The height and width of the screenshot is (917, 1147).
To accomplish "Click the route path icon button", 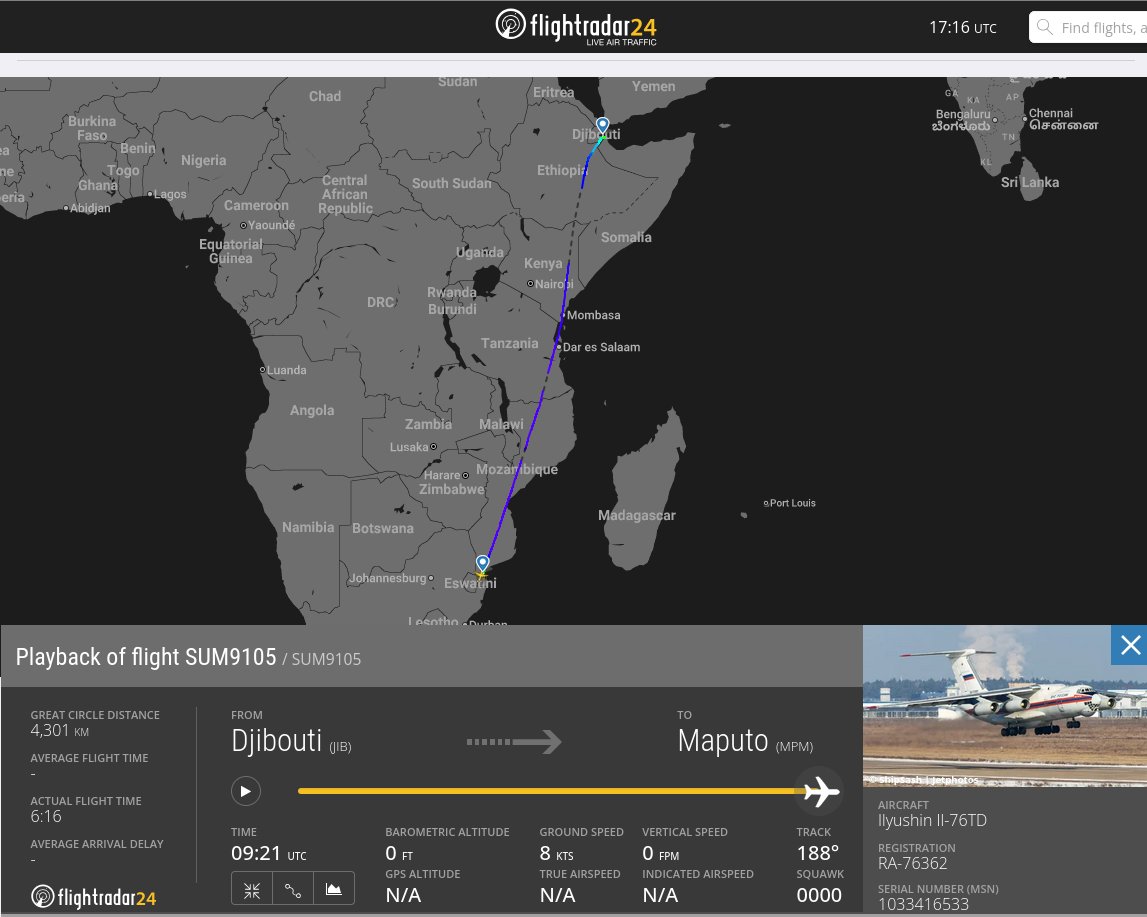I will (293, 889).
